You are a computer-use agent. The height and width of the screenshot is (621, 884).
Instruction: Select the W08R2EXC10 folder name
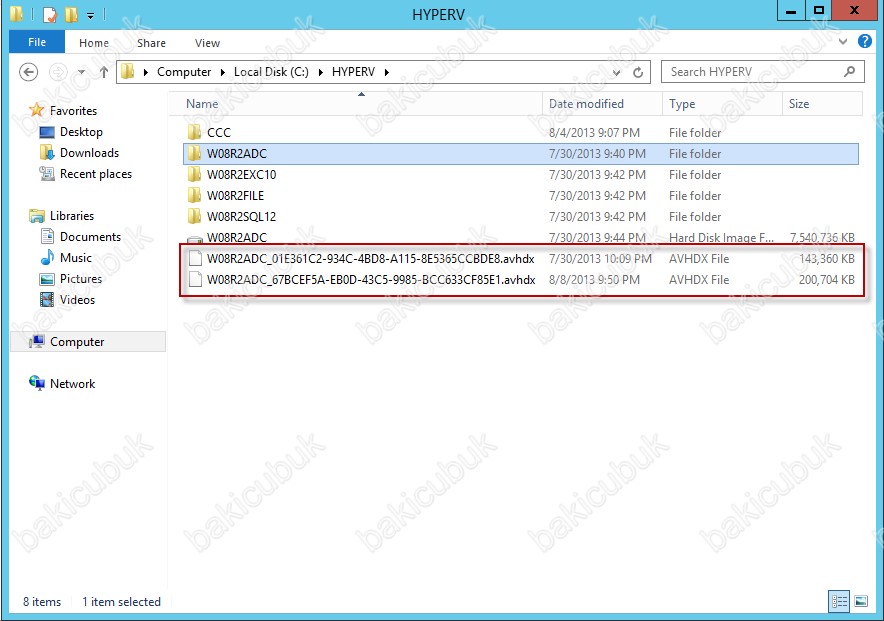[x=241, y=175]
